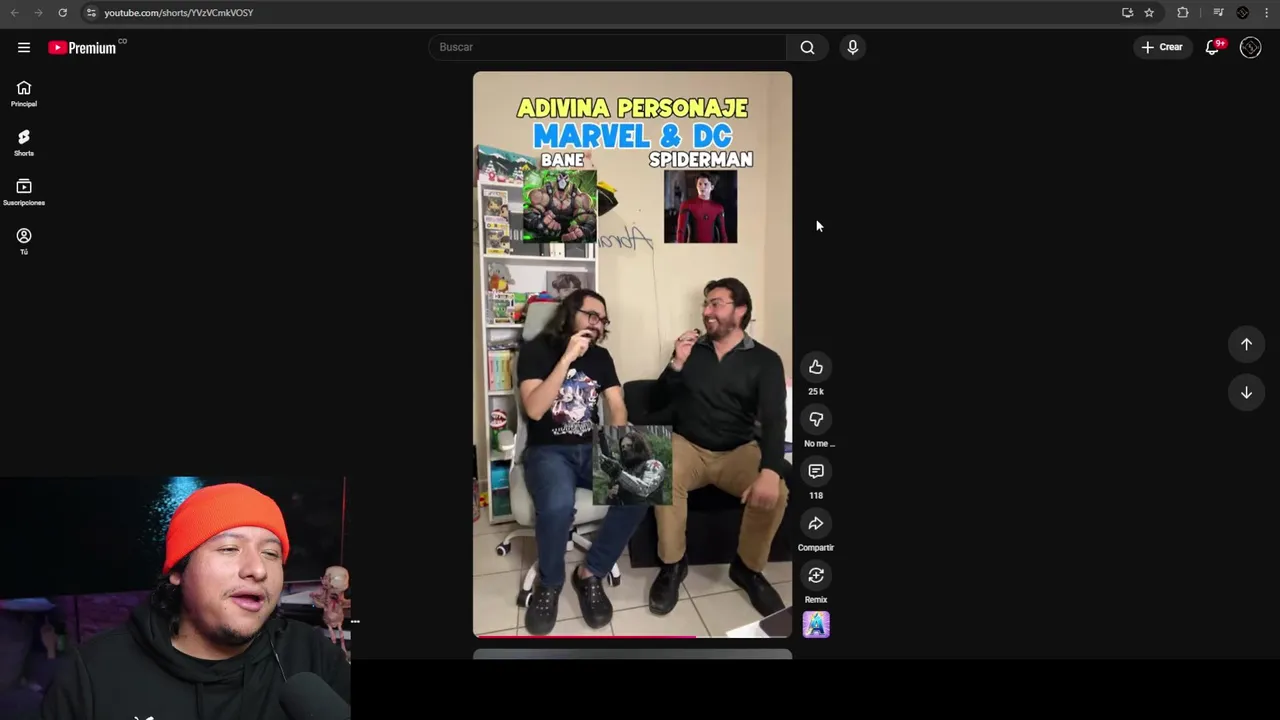Screen dimensions: 1280x720
Task: Click the address bar URL
Action: pyautogui.click(x=178, y=12)
